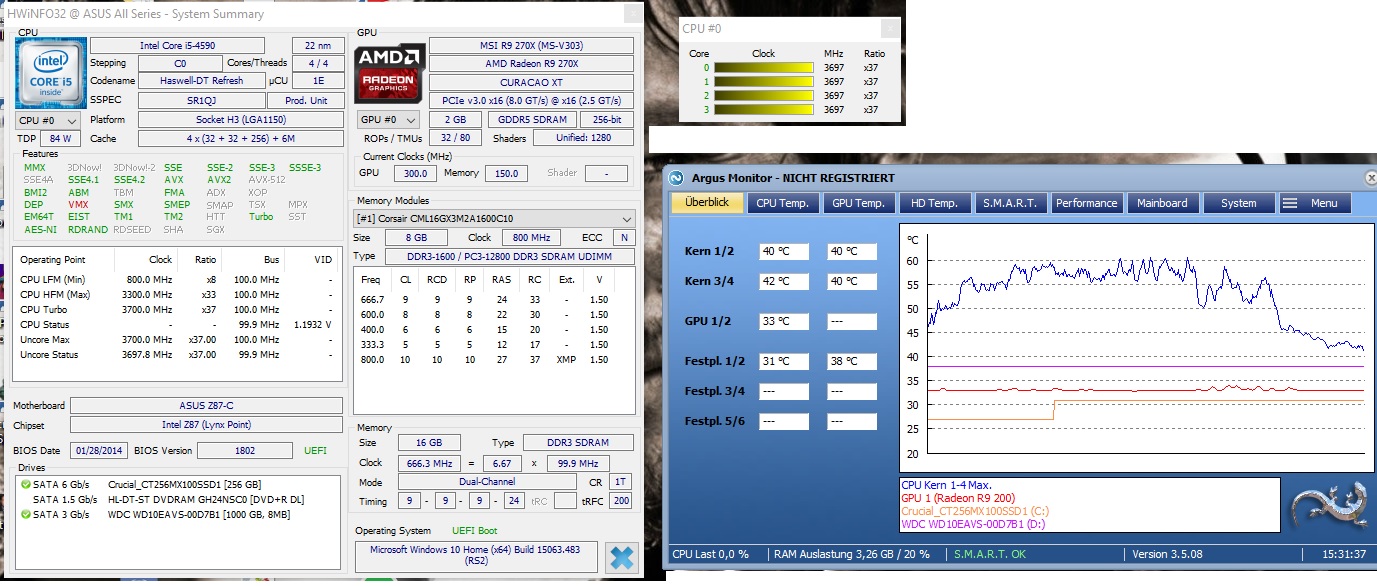Click the Argus Monitor title bar icon
This screenshot has height=586, width=1377.
(676, 178)
